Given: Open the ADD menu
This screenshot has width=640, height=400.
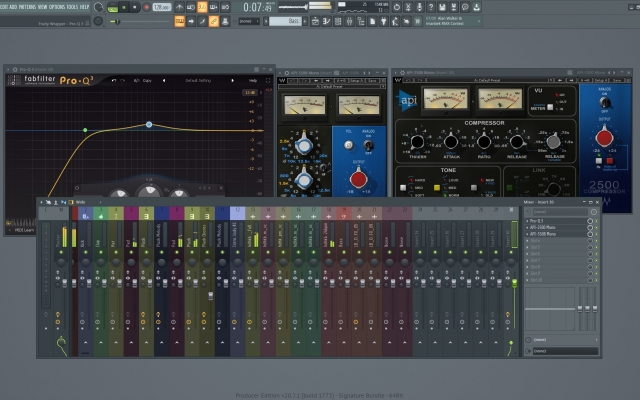Looking at the screenshot, I should (13, 7).
